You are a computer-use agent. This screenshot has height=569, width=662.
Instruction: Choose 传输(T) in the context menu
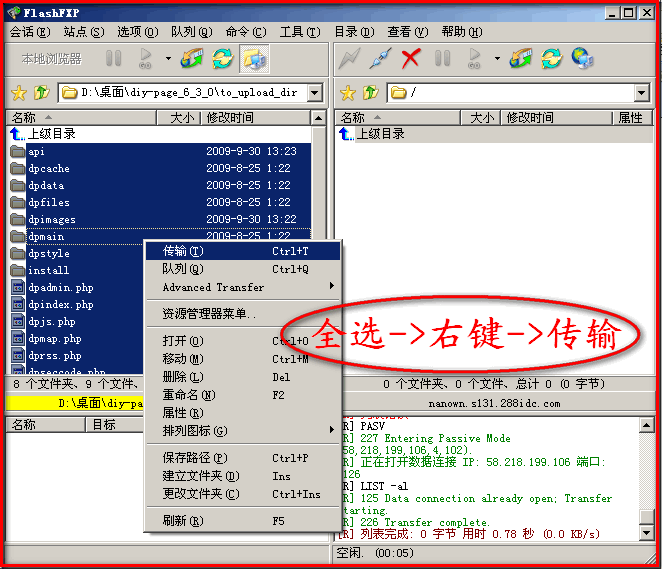tap(243, 251)
